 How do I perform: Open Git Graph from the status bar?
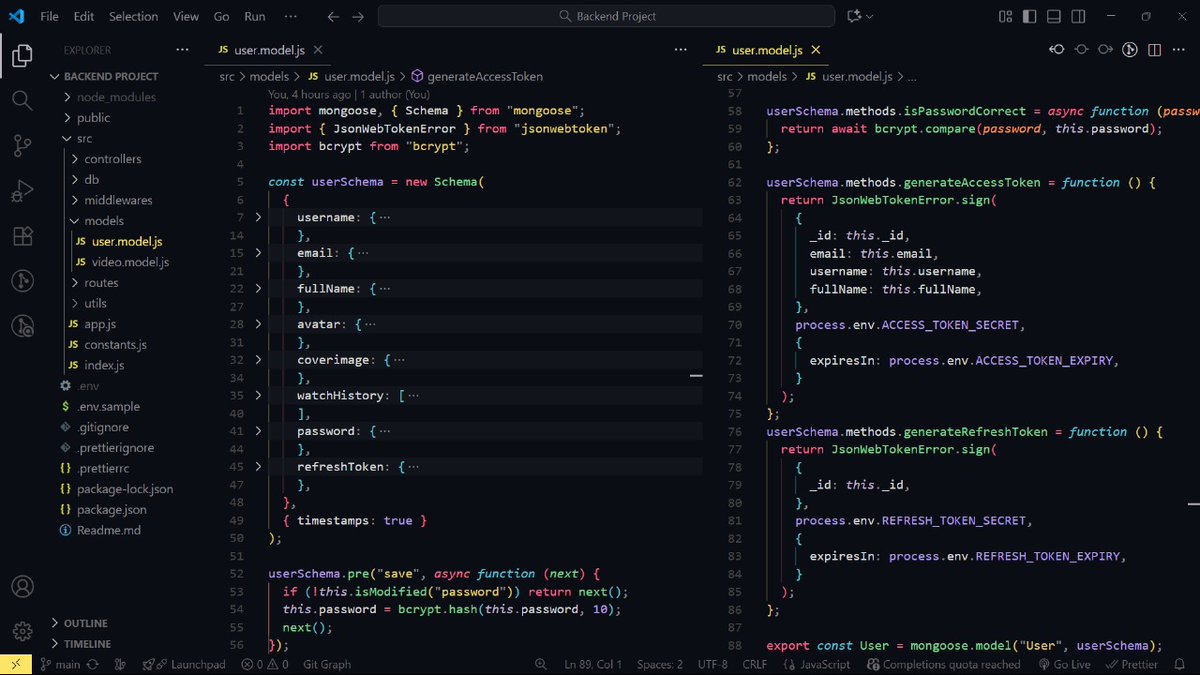click(x=326, y=664)
